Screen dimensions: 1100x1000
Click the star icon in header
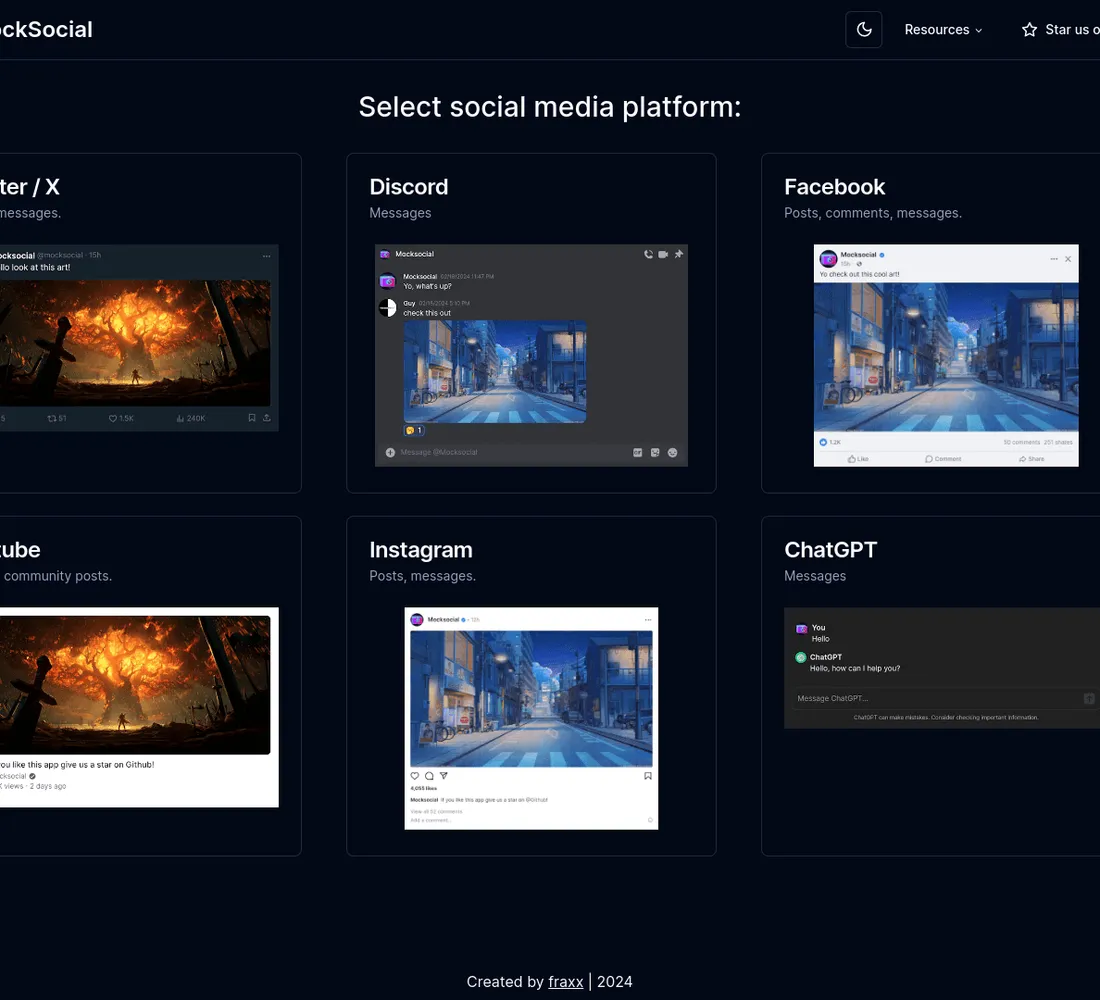(x=1029, y=29)
